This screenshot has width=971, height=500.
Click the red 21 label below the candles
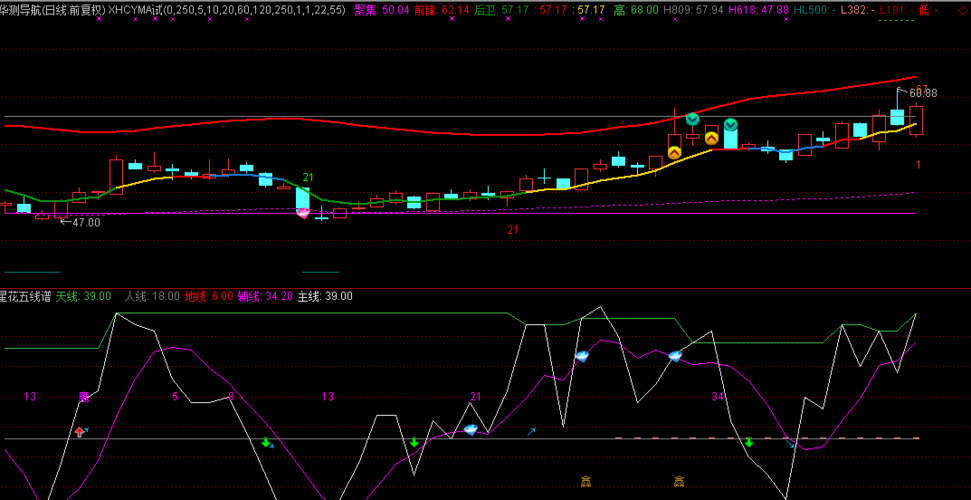click(513, 230)
